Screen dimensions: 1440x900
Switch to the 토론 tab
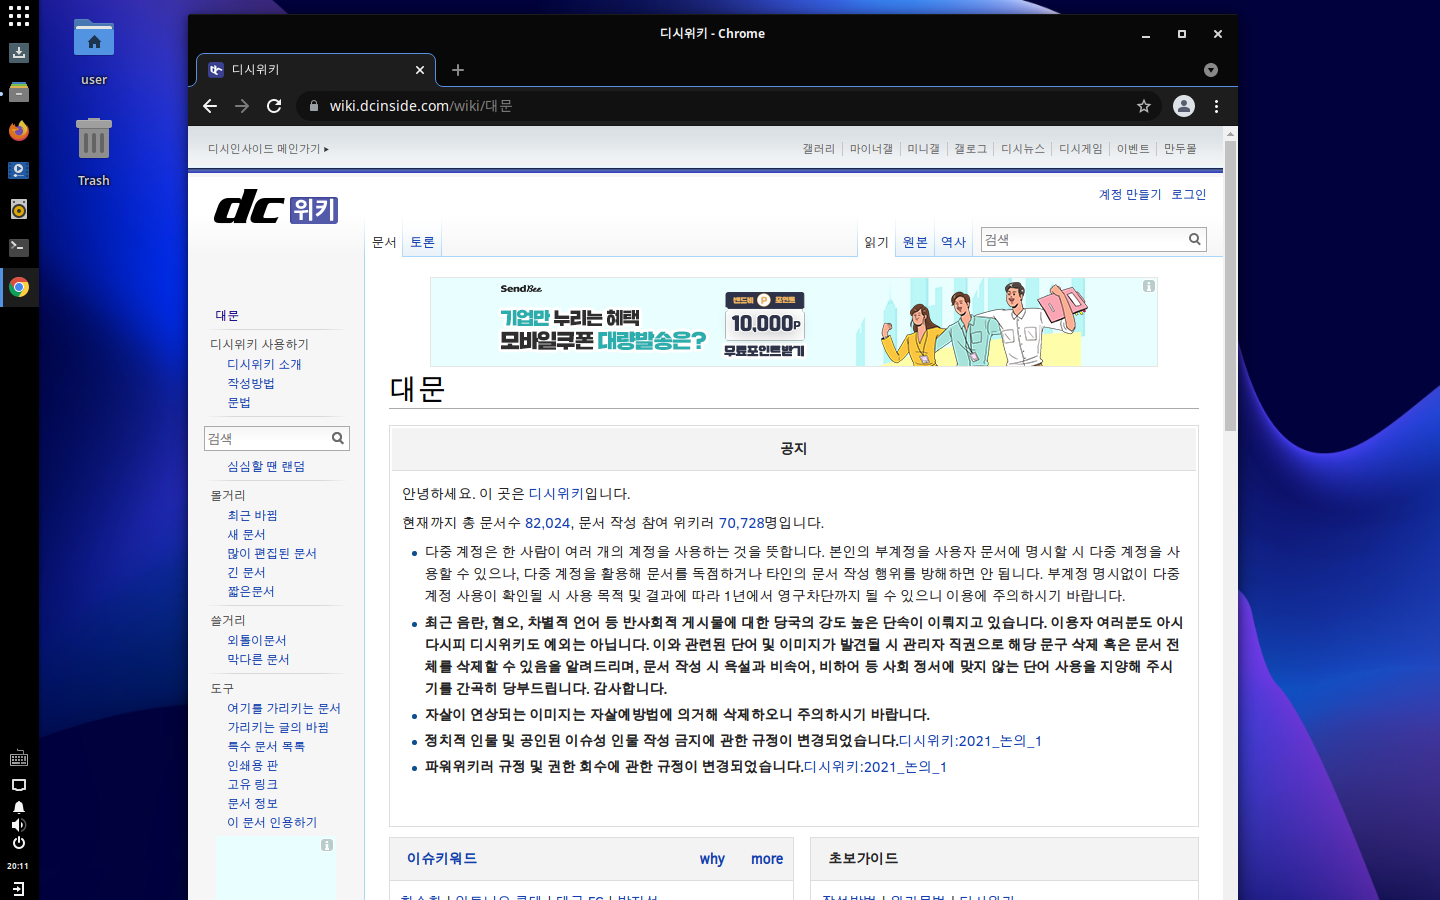coord(422,242)
